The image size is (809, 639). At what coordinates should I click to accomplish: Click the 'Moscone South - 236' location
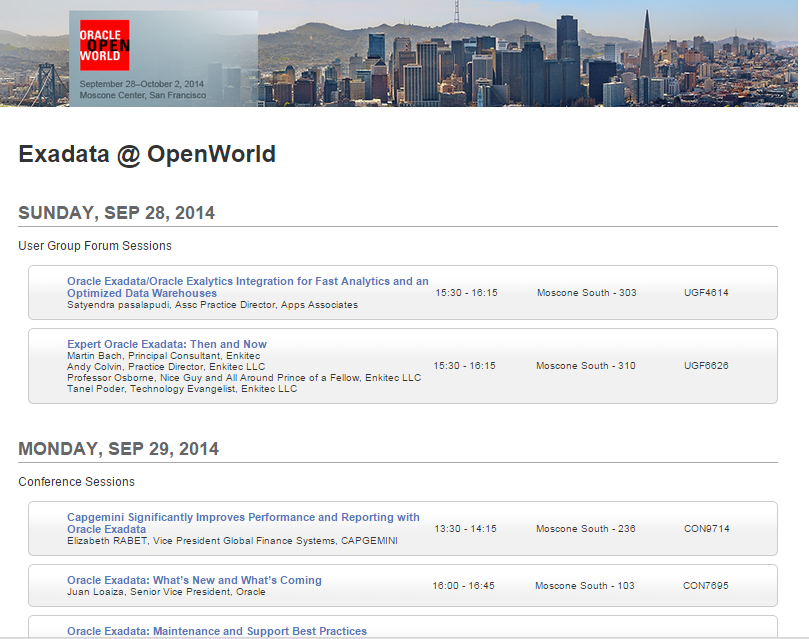point(586,529)
